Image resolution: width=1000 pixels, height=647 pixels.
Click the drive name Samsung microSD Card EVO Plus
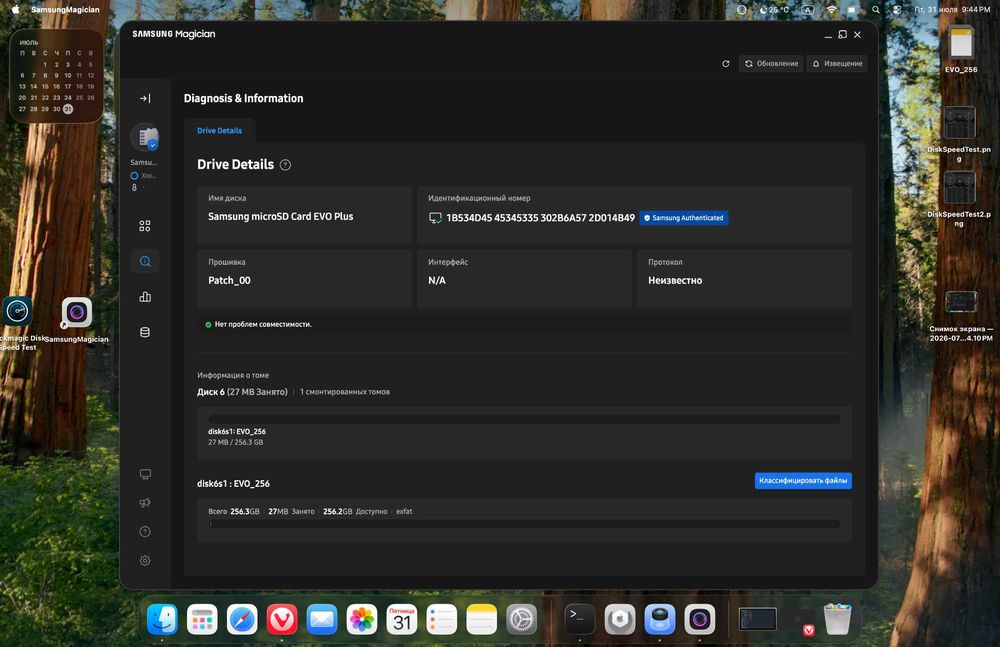point(281,216)
